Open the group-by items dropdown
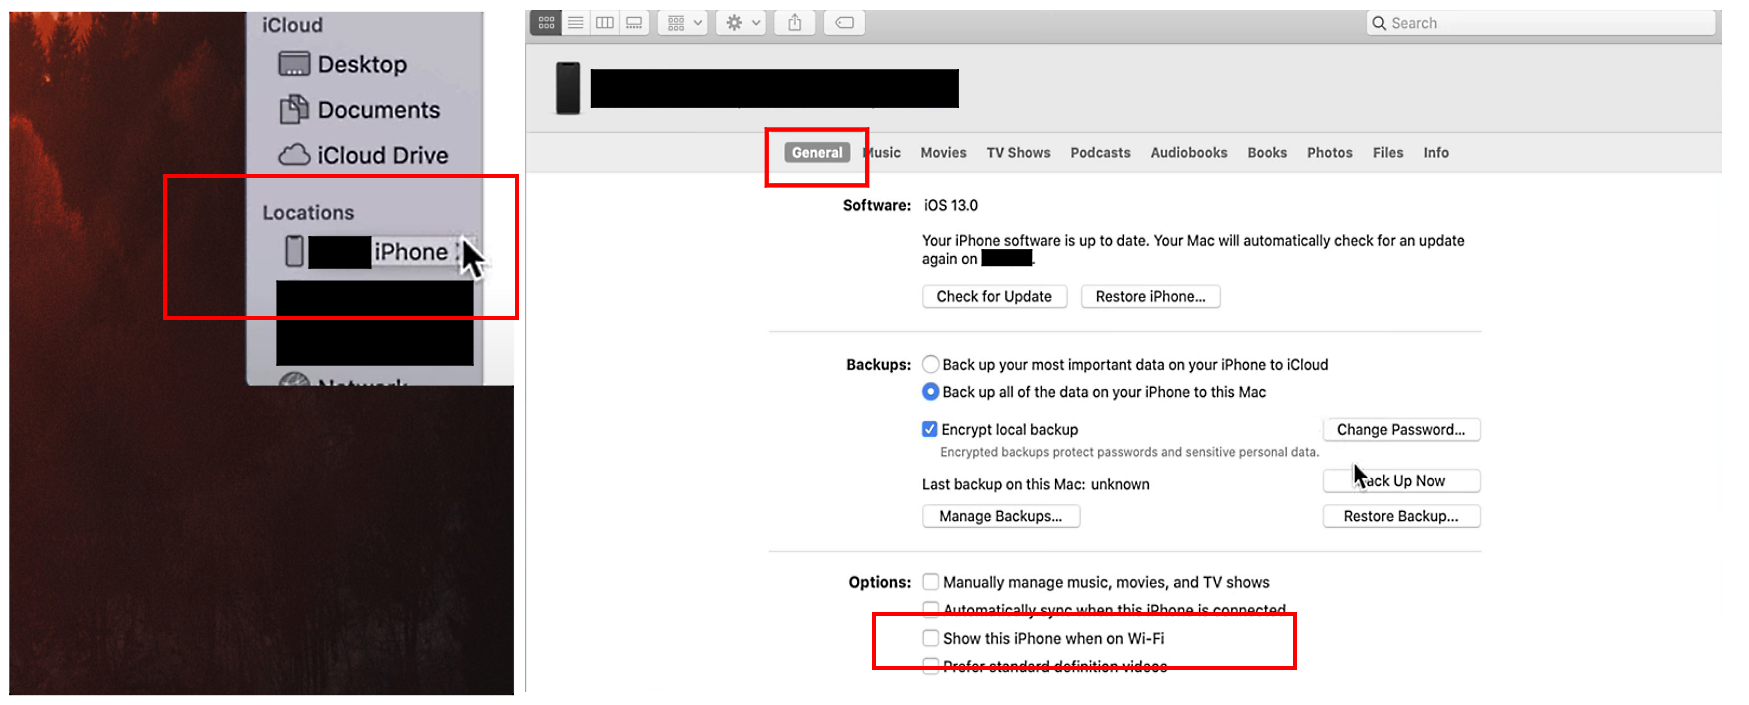Screen dimensions: 1749x705 (685, 23)
